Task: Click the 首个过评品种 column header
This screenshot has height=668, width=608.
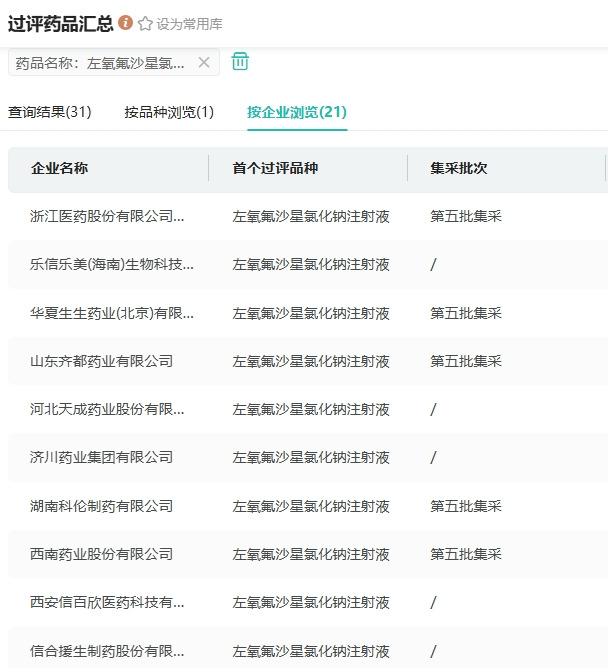Action: 275,168
